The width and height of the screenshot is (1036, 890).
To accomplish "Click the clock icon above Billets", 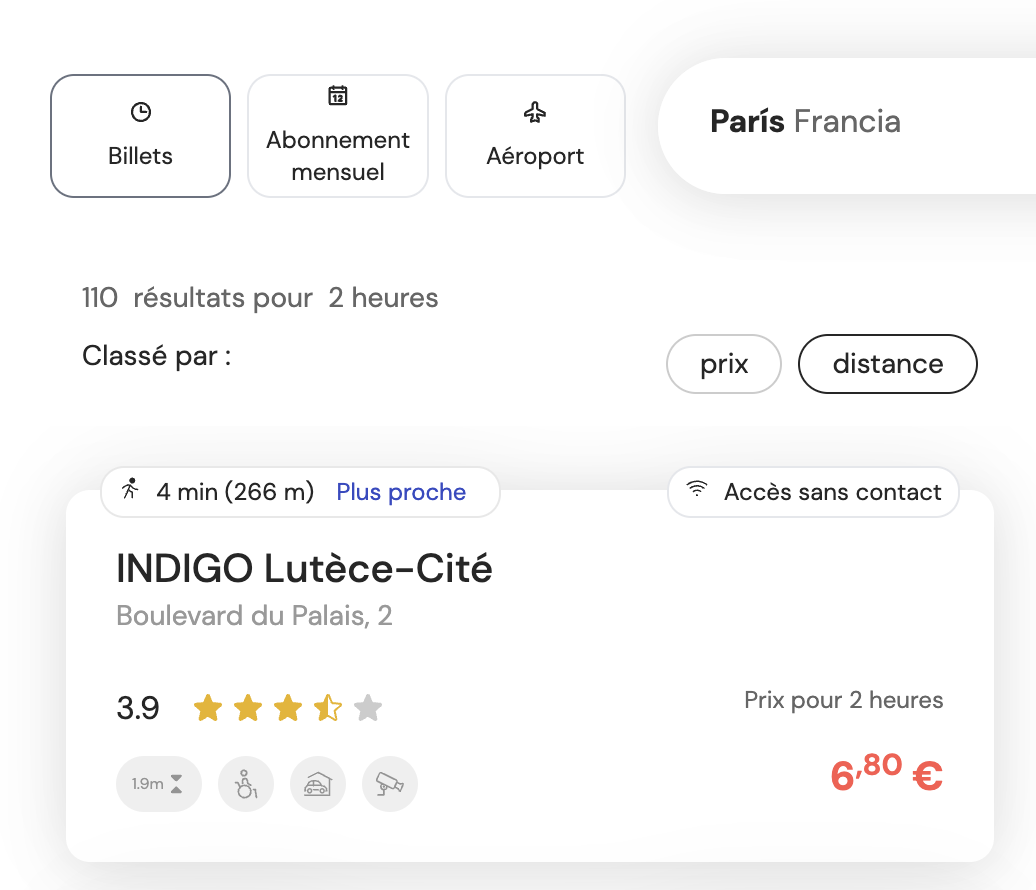I will 140,110.
